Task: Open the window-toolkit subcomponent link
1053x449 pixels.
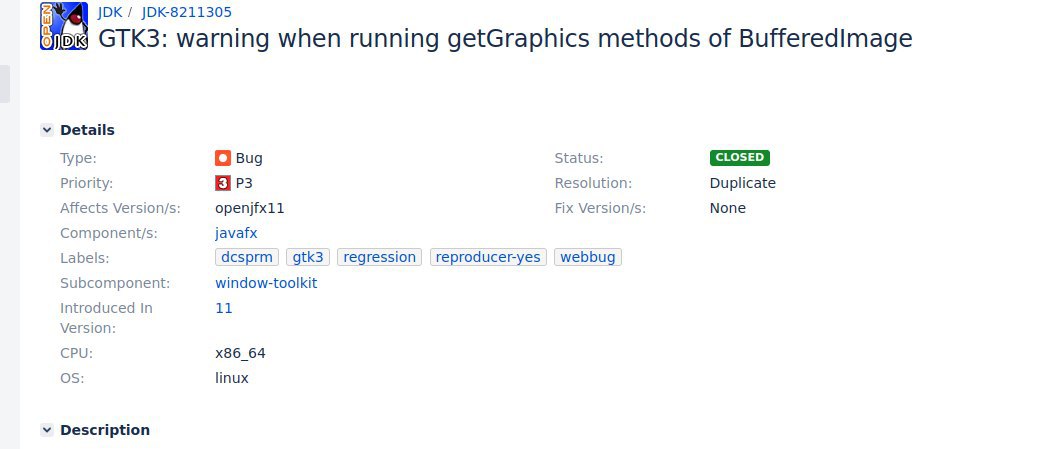Action: point(266,283)
